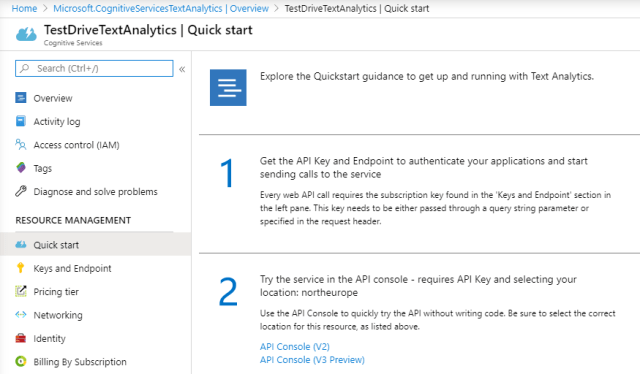Click the Networking arrows icon
The height and width of the screenshot is (374, 640).
click(x=21, y=315)
